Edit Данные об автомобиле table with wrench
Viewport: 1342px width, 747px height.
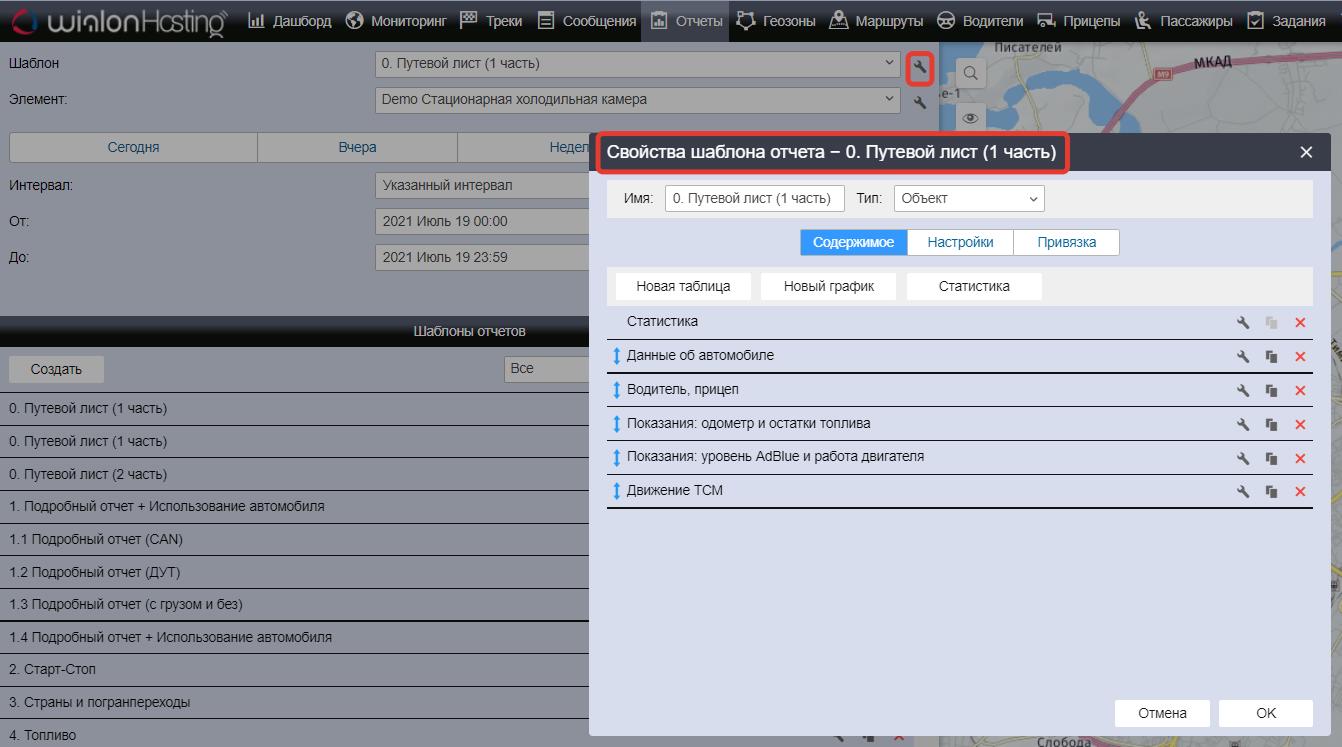point(1243,357)
